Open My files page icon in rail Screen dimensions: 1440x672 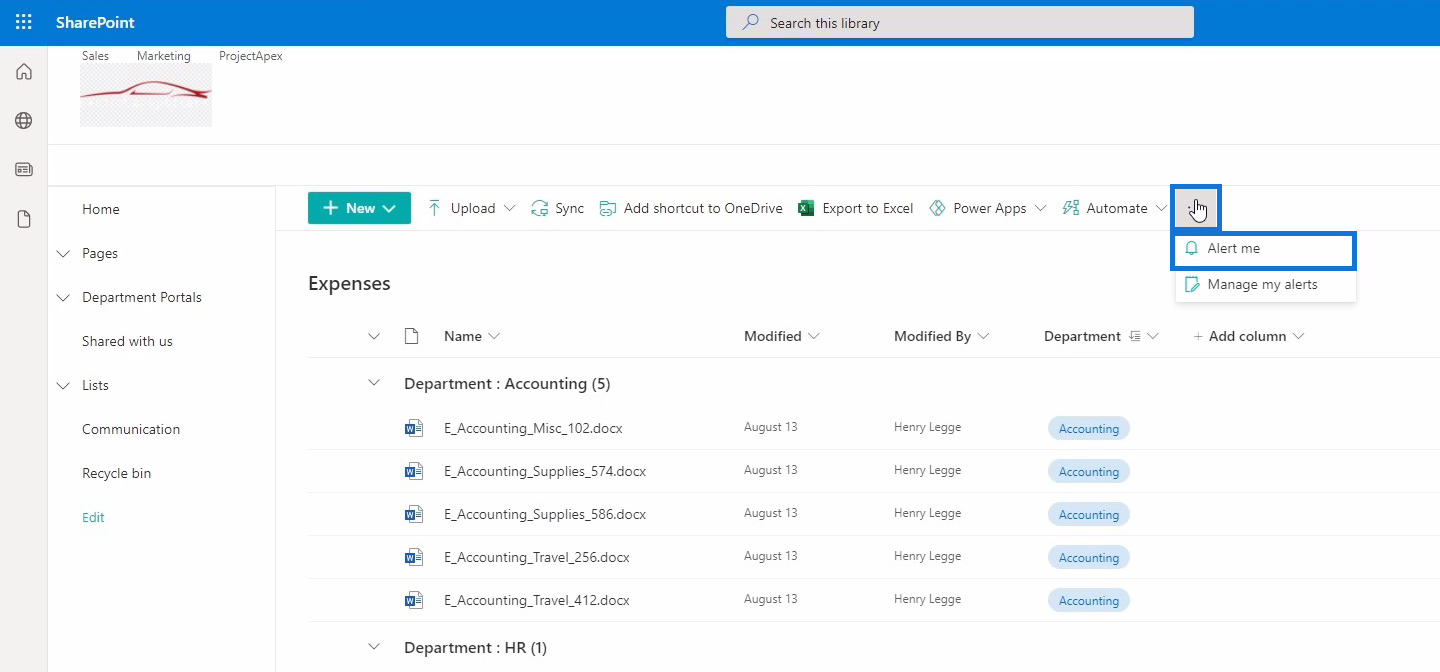(24, 219)
